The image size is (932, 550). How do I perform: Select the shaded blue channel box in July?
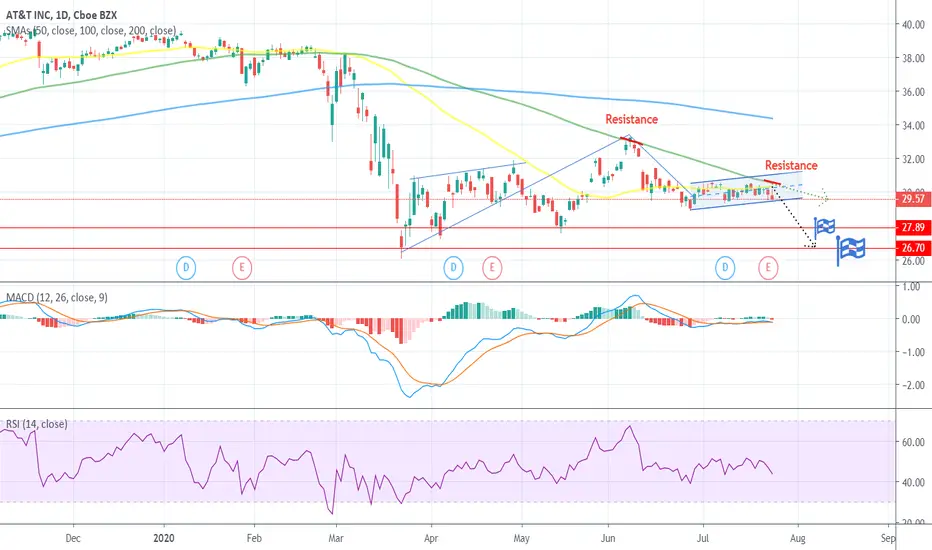click(746, 190)
